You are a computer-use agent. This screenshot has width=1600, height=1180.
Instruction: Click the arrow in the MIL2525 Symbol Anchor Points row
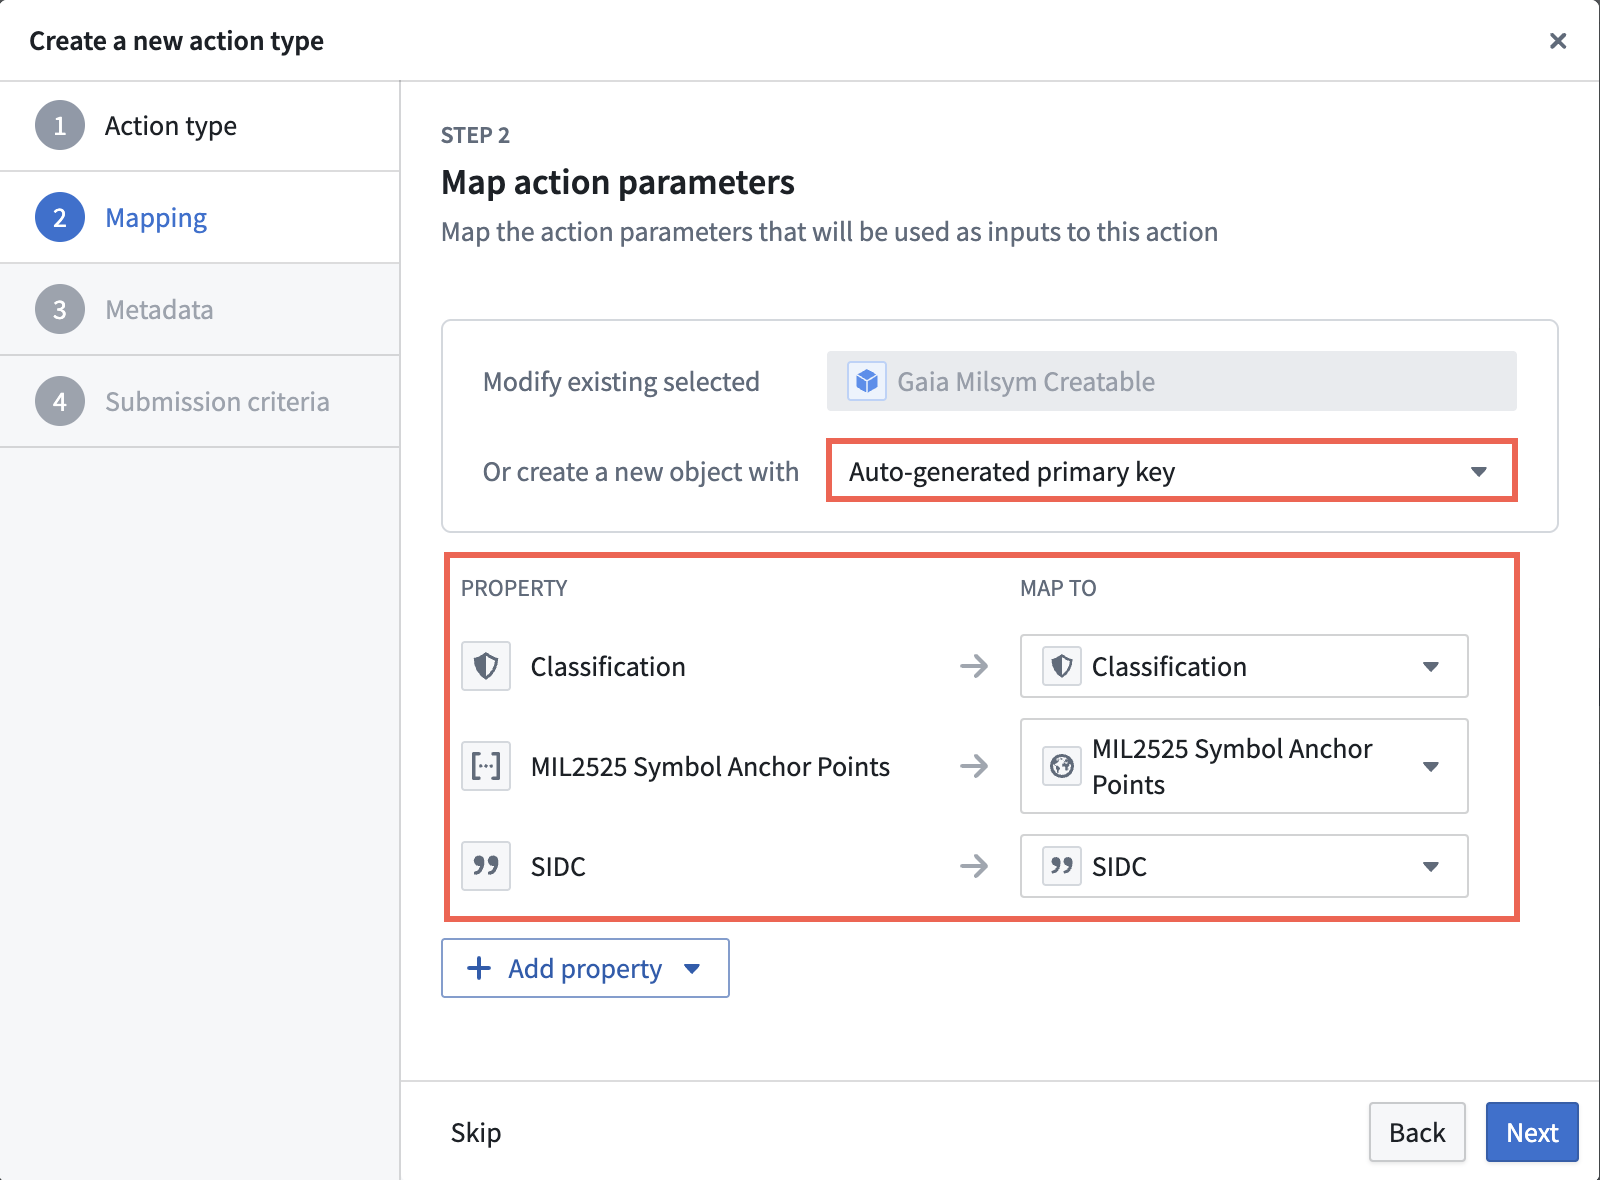(x=974, y=766)
